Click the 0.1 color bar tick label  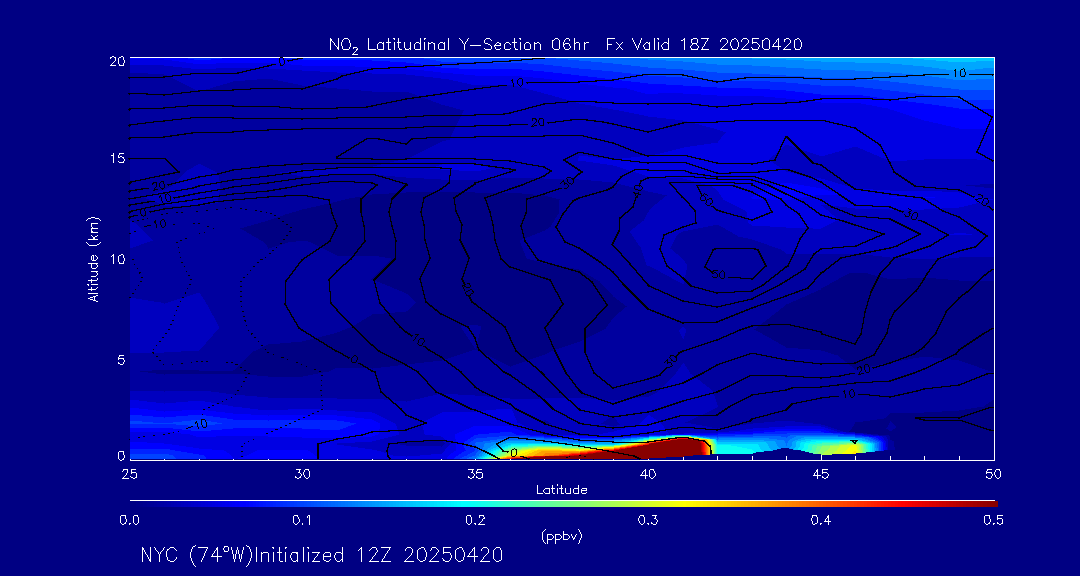[302, 520]
